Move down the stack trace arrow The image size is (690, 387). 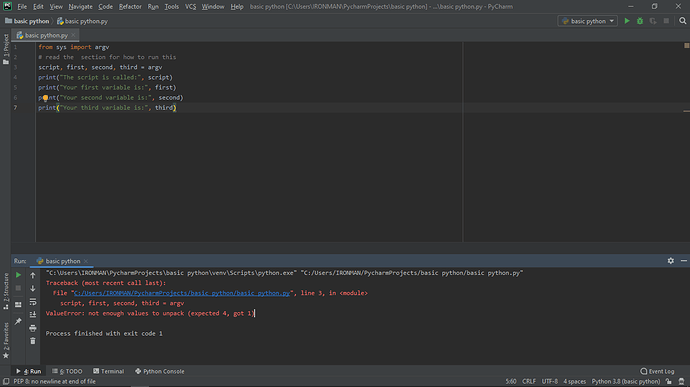click(x=33, y=288)
